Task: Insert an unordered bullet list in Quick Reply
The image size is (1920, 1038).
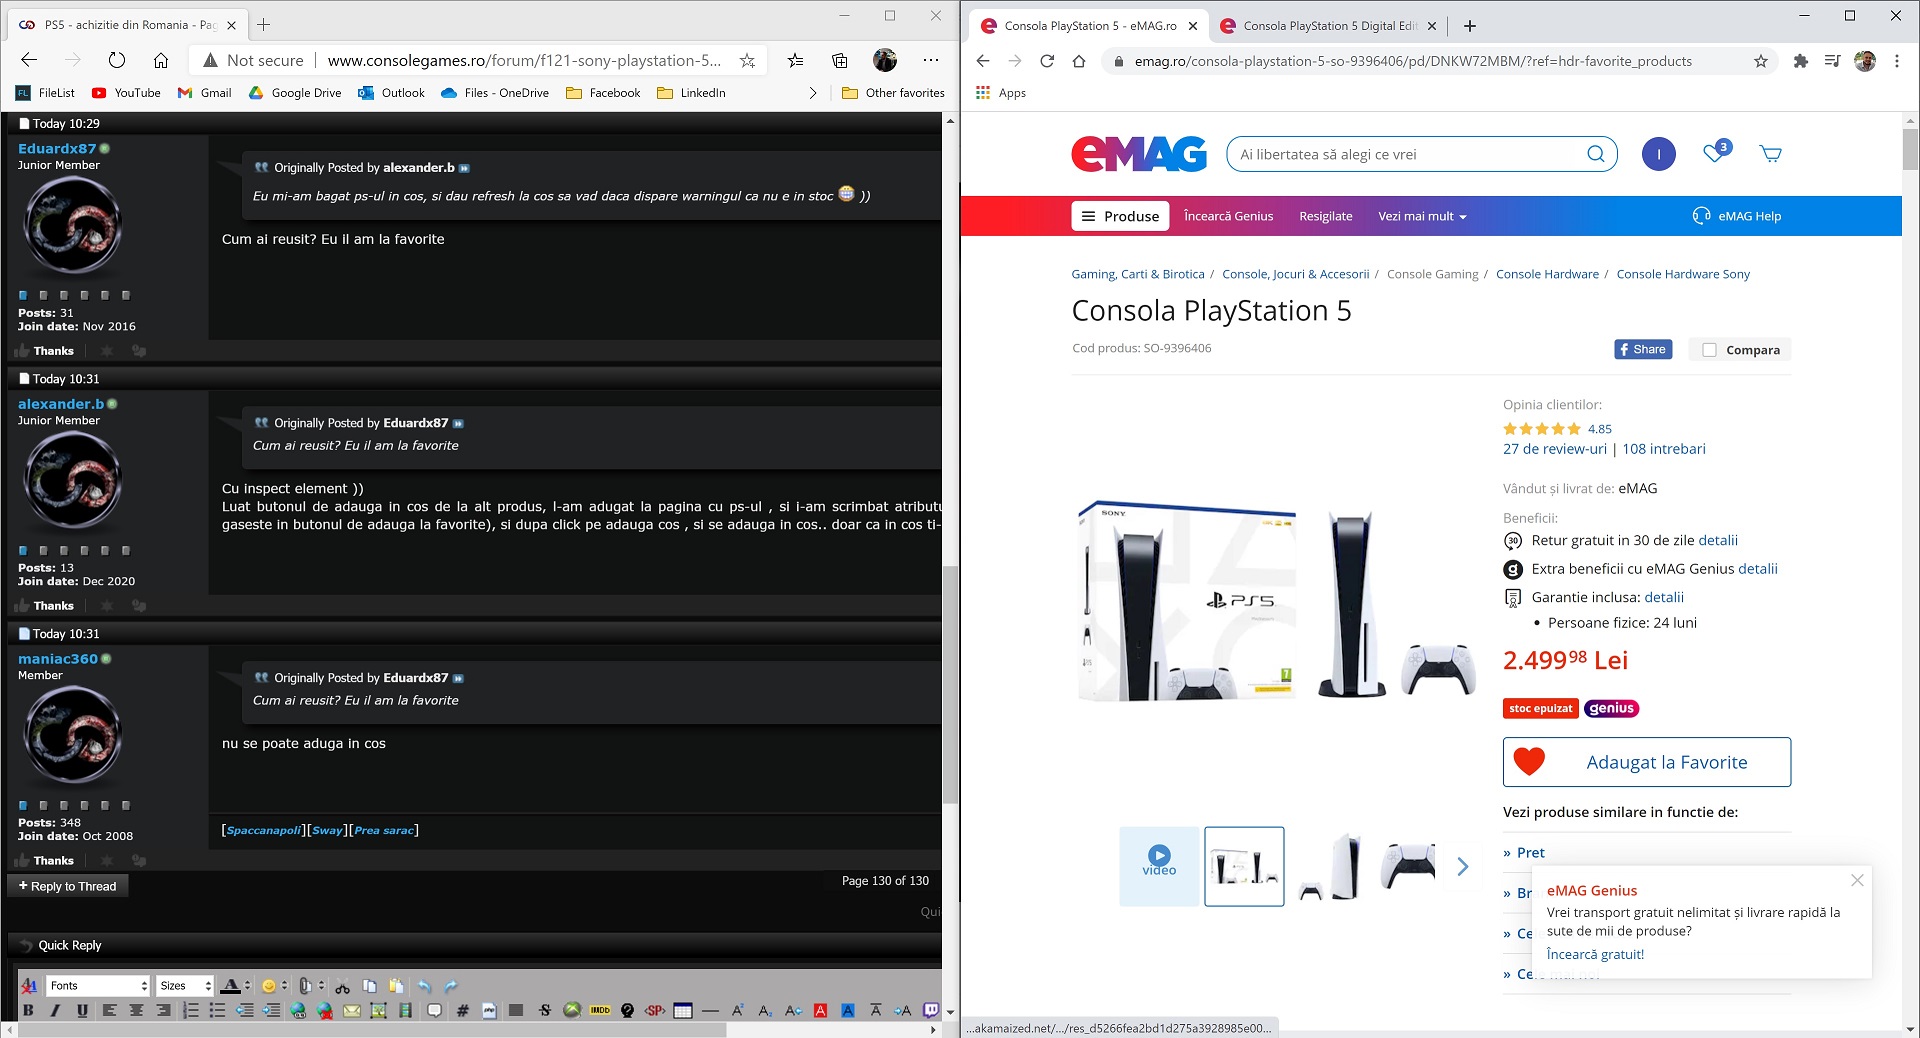Action: (217, 1011)
